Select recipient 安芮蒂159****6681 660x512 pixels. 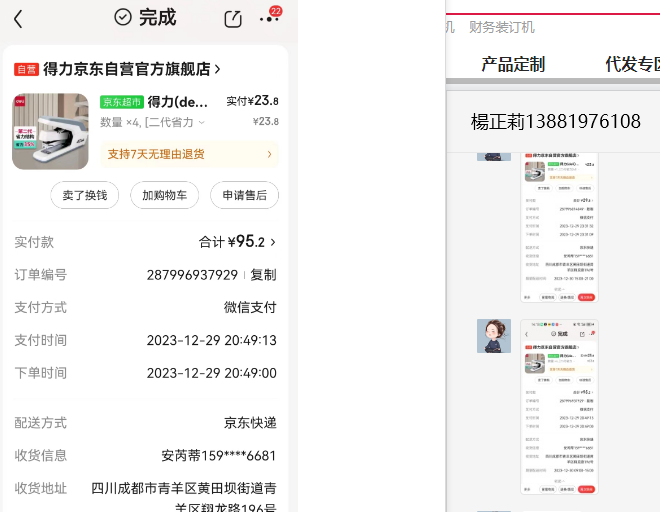point(219,456)
